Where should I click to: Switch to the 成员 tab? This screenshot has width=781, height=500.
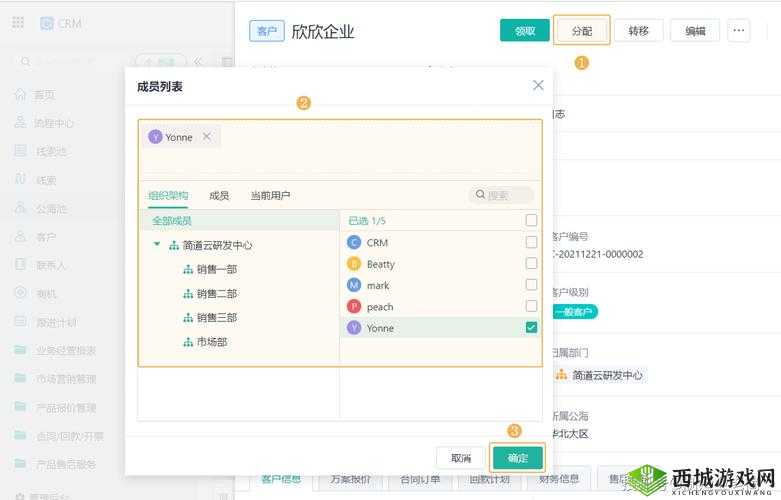click(x=219, y=195)
